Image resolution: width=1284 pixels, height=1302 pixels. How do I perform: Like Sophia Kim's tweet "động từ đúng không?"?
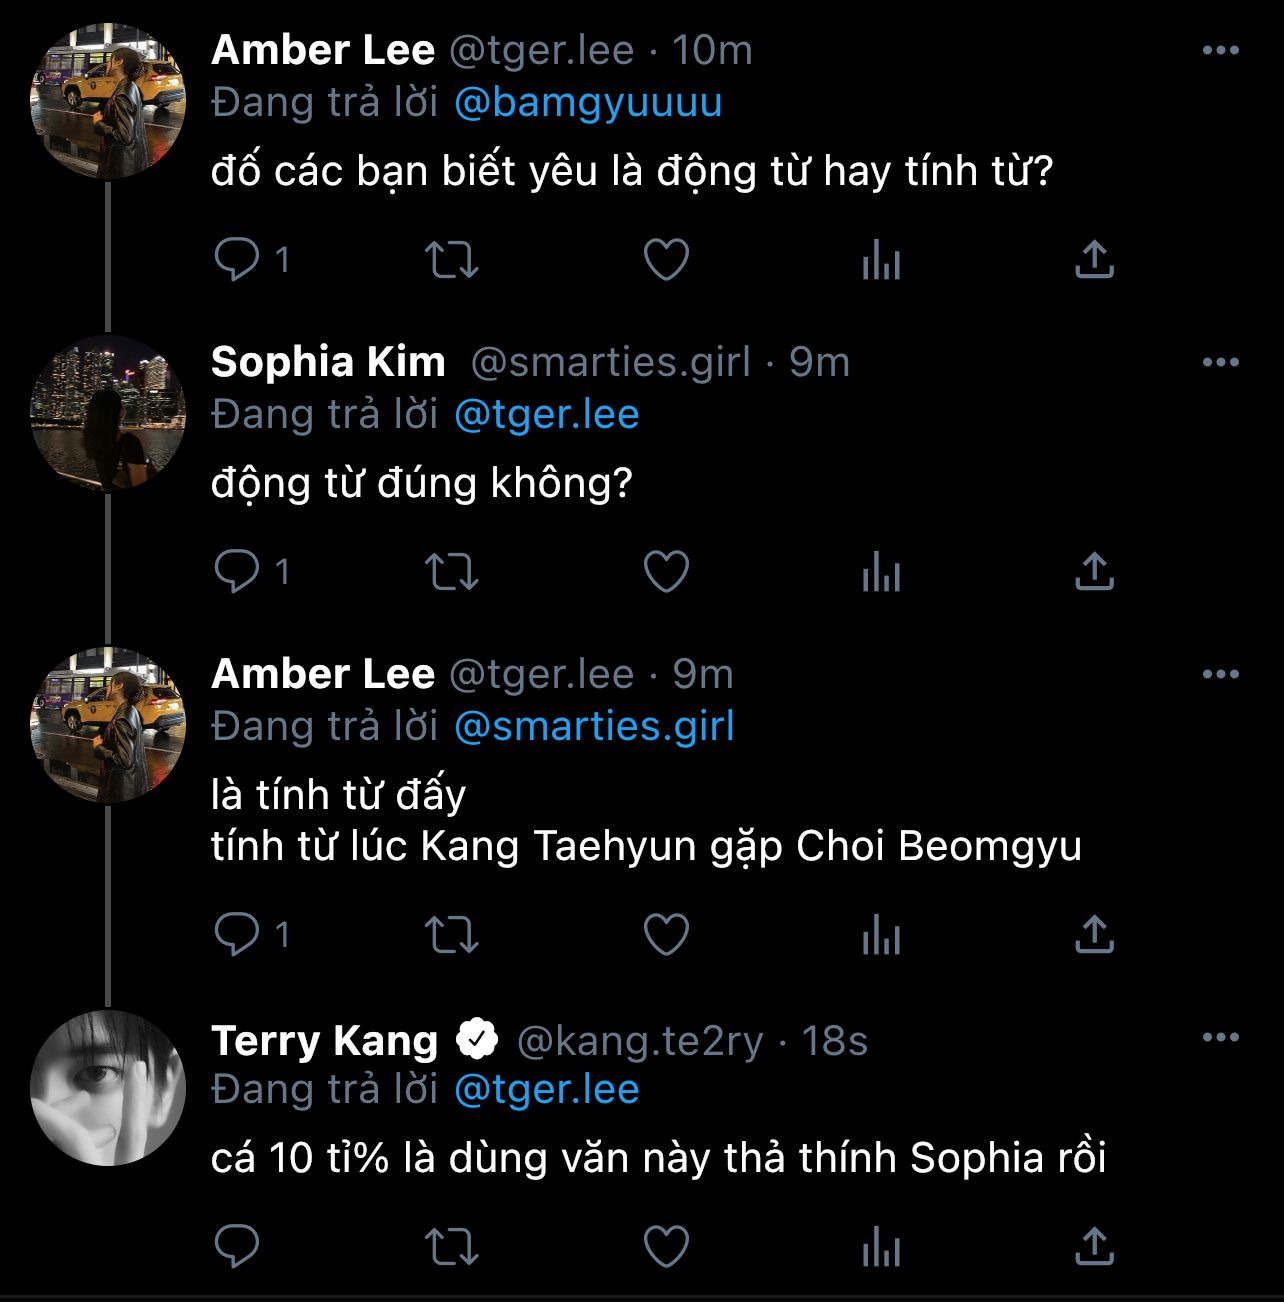point(666,572)
